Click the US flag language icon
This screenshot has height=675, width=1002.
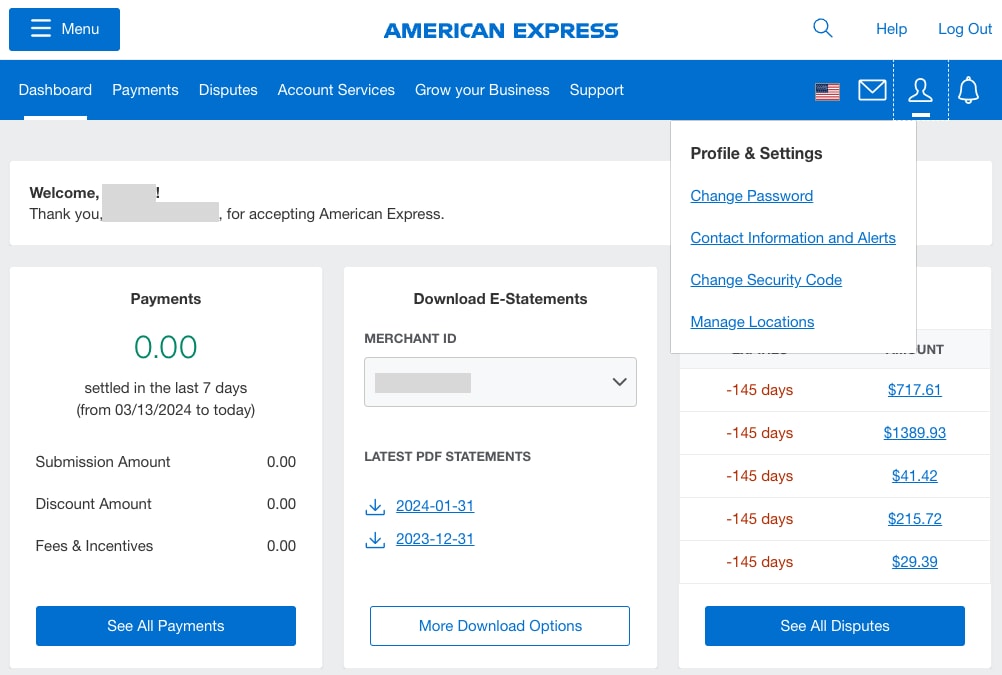[827, 90]
